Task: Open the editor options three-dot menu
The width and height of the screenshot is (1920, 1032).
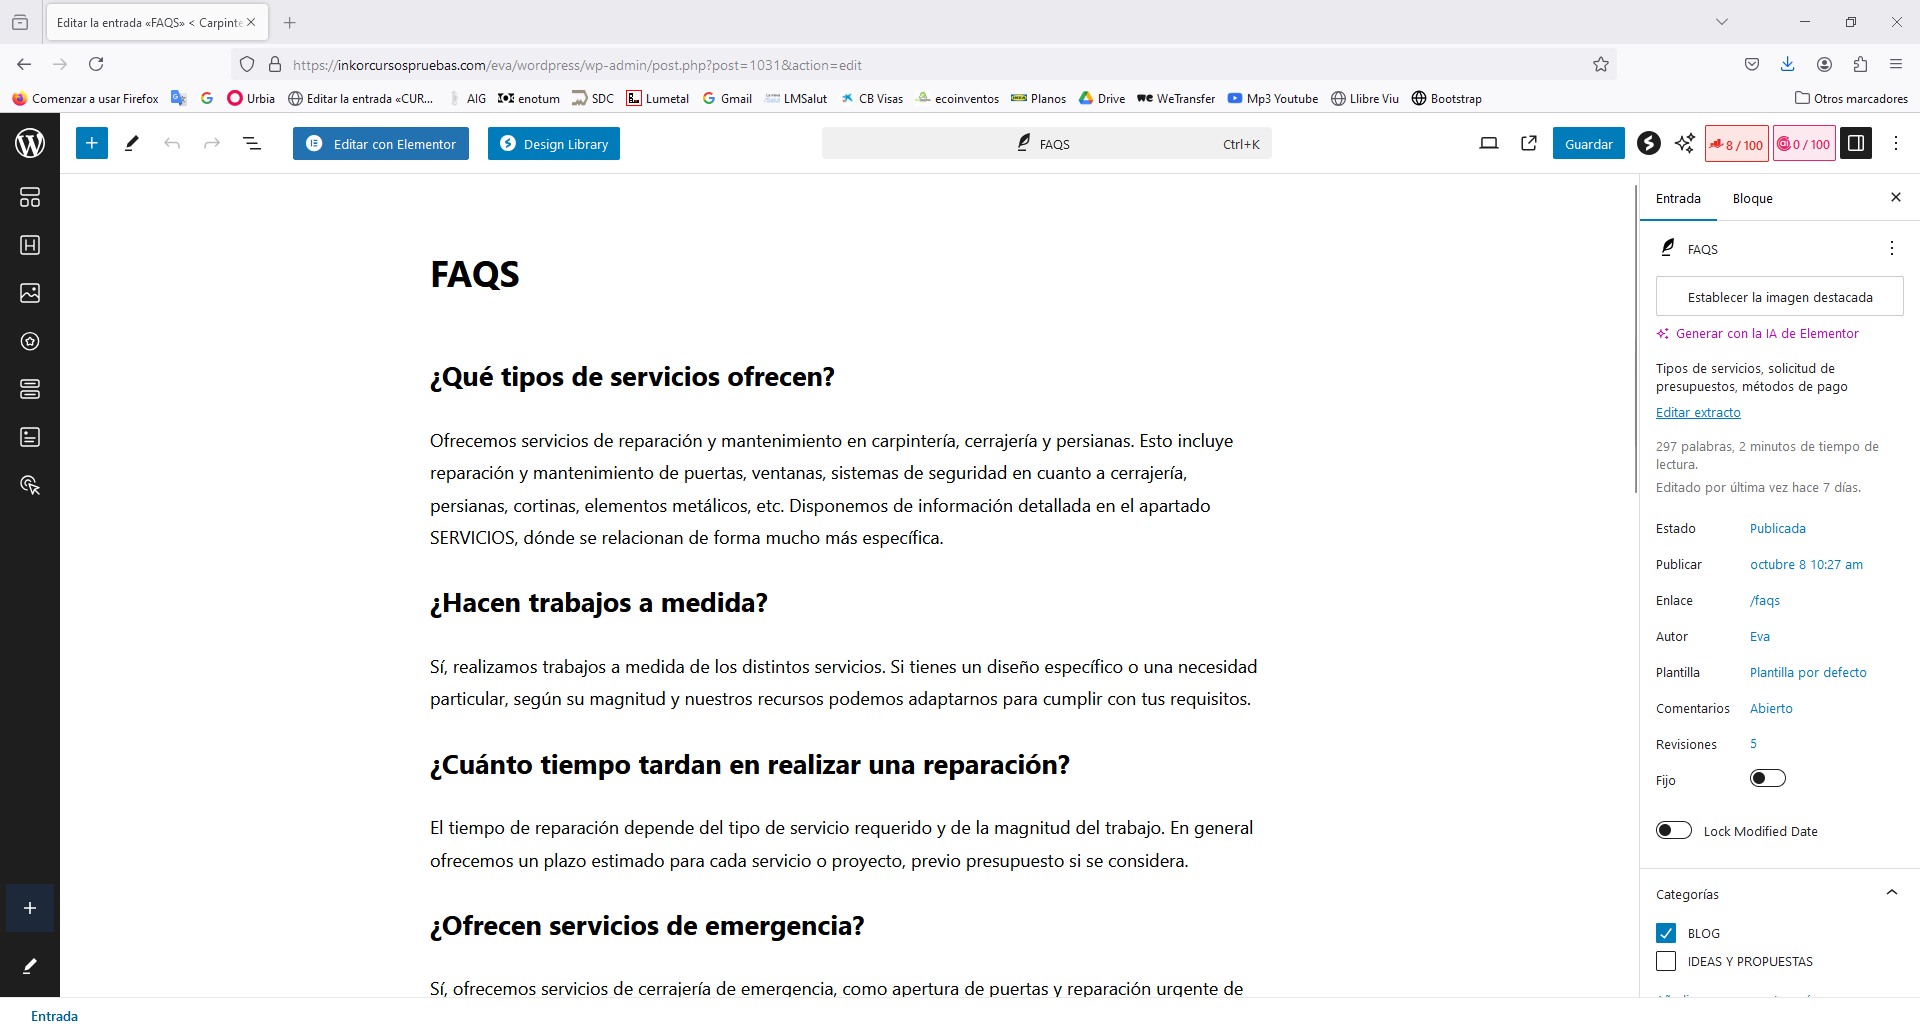Action: click(1896, 143)
